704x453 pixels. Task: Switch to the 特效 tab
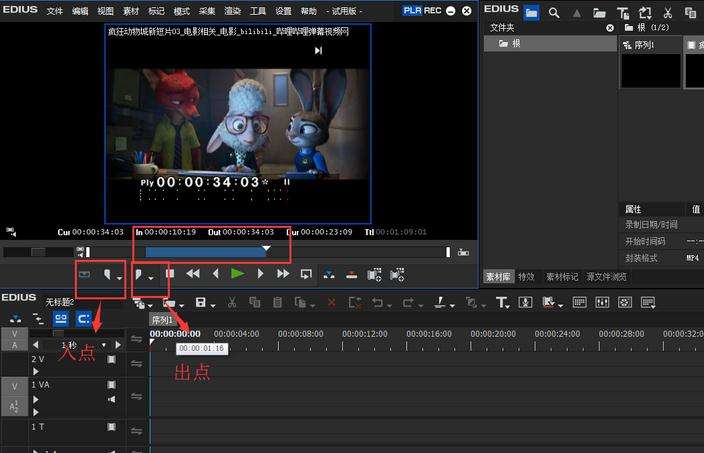[526, 277]
